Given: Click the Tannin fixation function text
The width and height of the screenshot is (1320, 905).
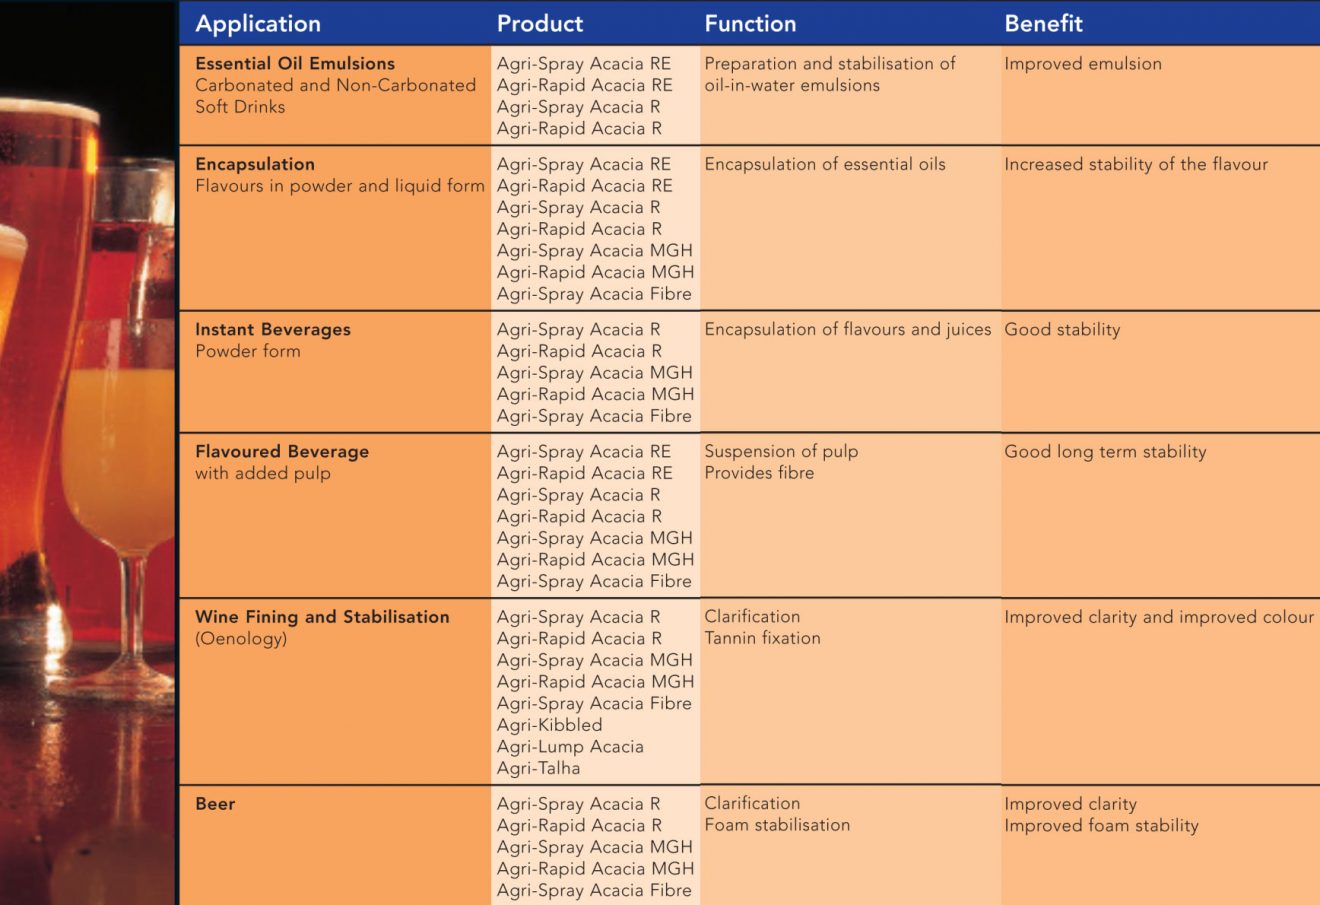Looking at the screenshot, I should 762,638.
